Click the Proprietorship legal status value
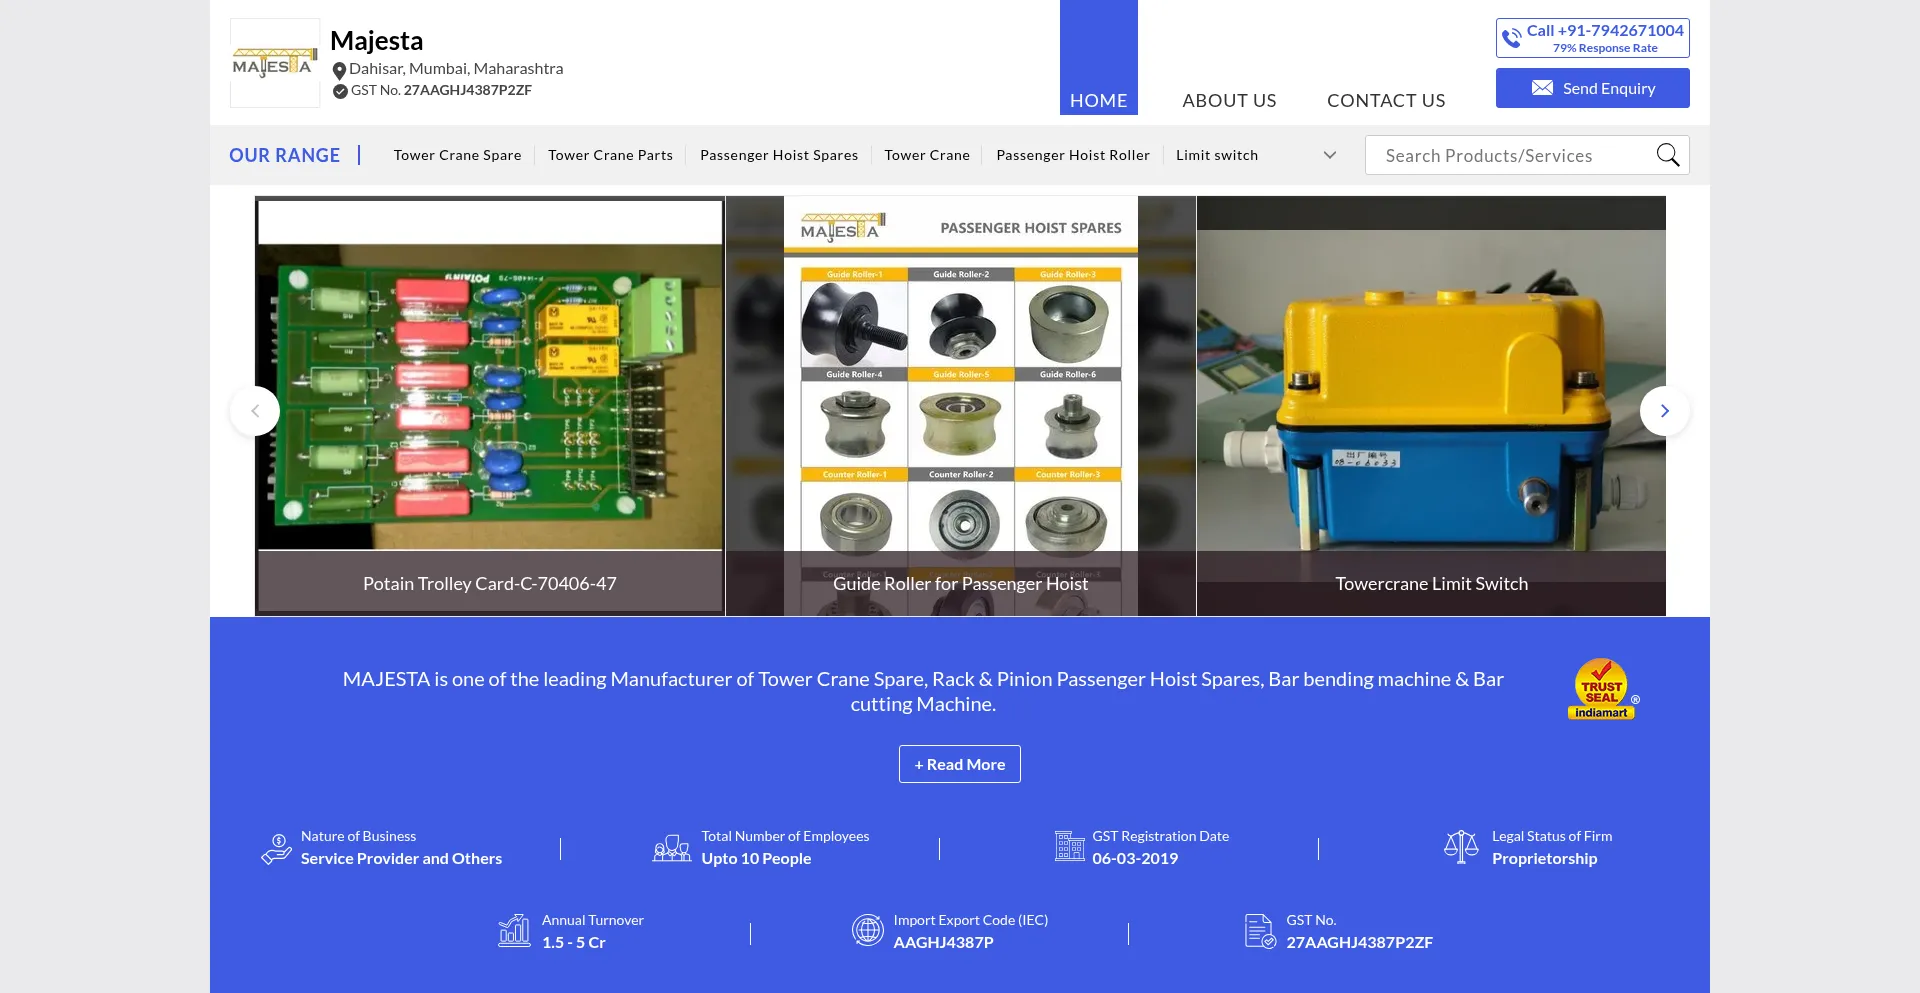Image resolution: width=1920 pixels, height=993 pixels. tap(1544, 858)
